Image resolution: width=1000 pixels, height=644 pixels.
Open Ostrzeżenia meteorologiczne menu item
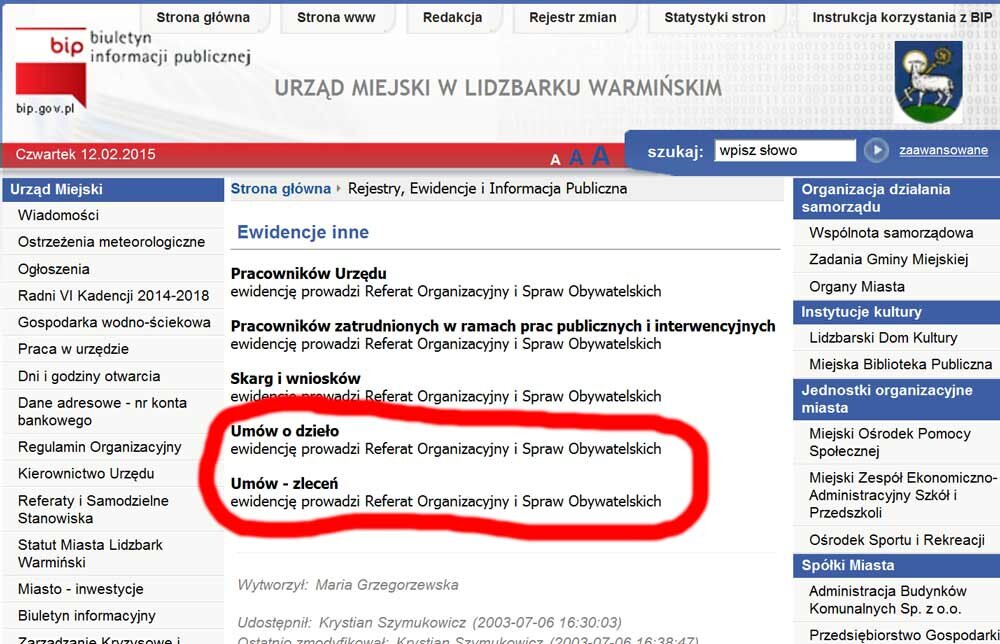pyautogui.click(x=113, y=242)
